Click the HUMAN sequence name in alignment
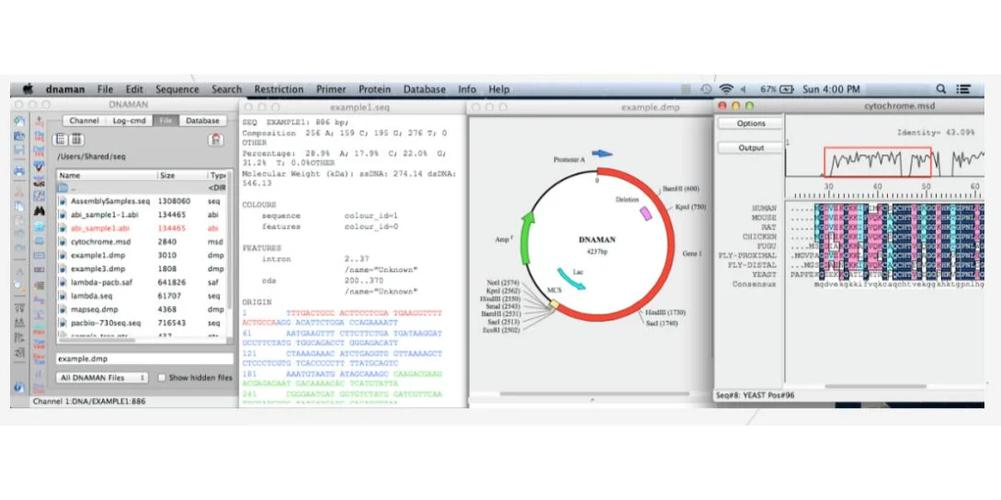Viewport: 1001px width, 500px height. pos(764,208)
